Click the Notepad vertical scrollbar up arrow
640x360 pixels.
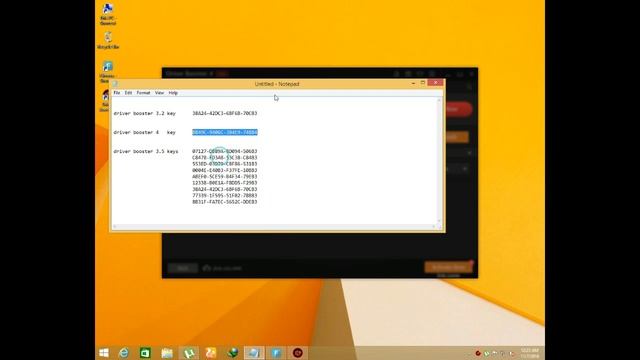click(x=440, y=100)
